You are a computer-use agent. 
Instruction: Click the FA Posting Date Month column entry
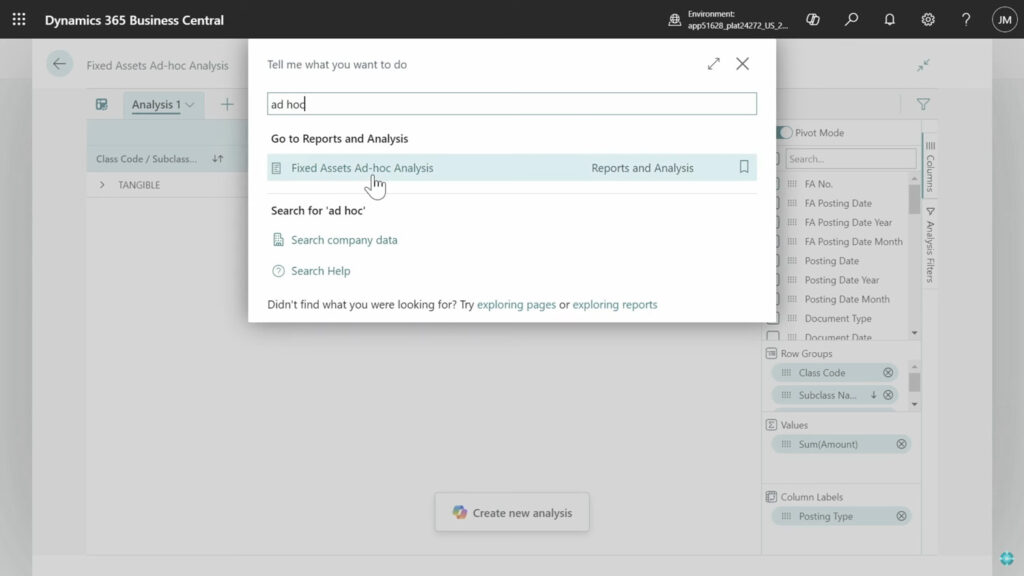pyautogui.click(x=853, y=242)
